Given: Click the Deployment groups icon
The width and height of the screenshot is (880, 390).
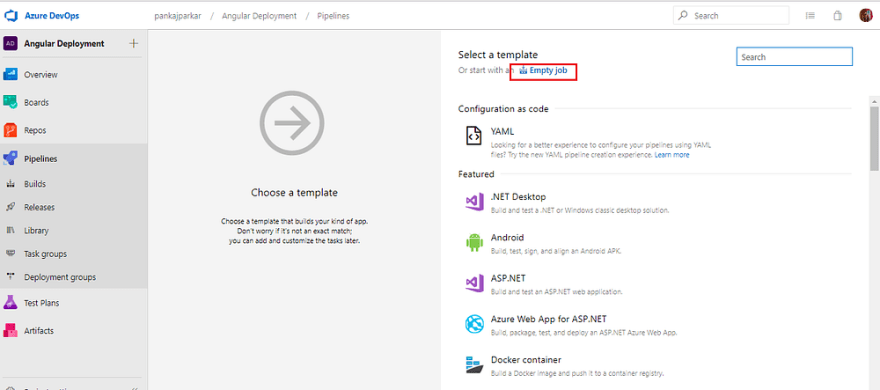Looking at the screenshot, I should point(10,277).
